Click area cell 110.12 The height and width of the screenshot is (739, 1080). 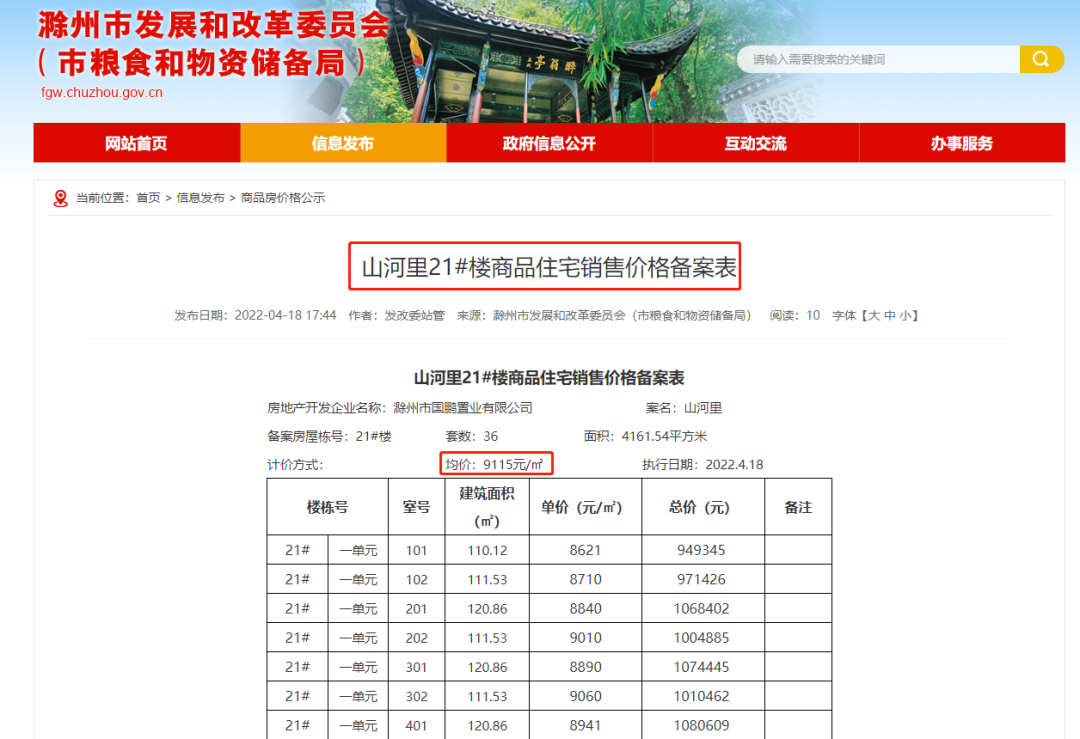pyautogui.click(x=487, y=550)
